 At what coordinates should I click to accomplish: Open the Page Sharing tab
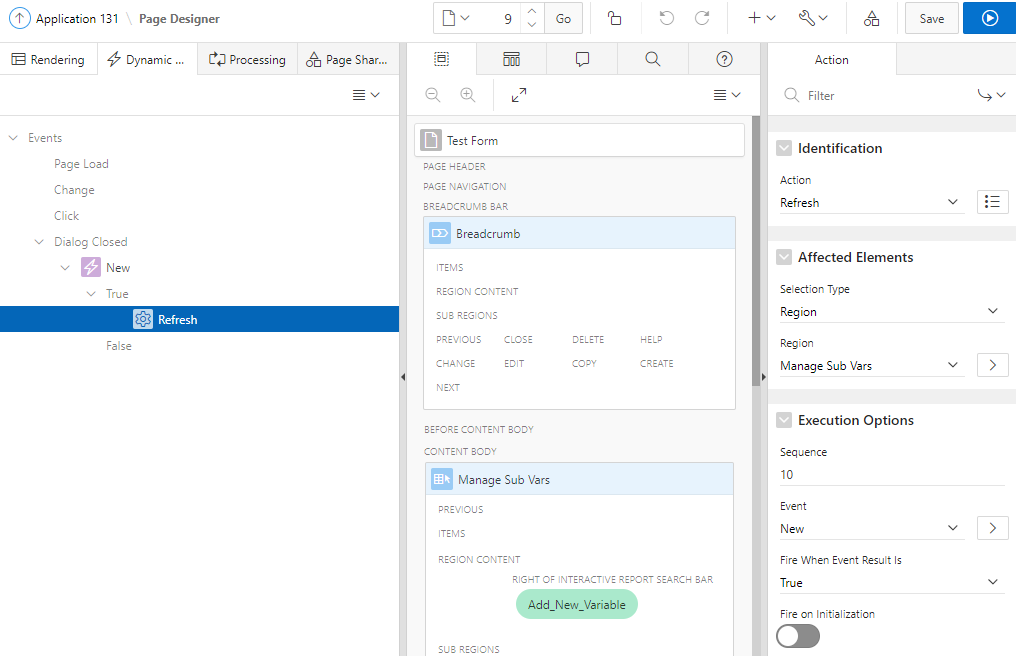pyautogui.click(x=347, y=59)
